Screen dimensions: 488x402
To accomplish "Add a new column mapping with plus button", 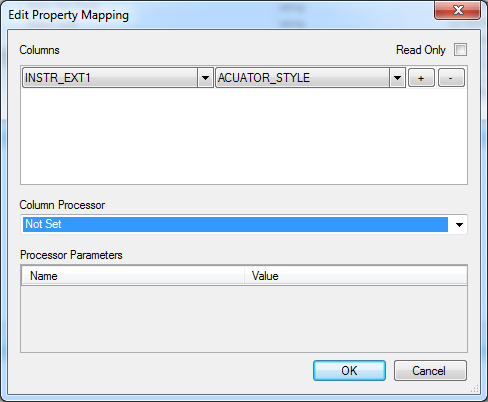I will (421, 78).
